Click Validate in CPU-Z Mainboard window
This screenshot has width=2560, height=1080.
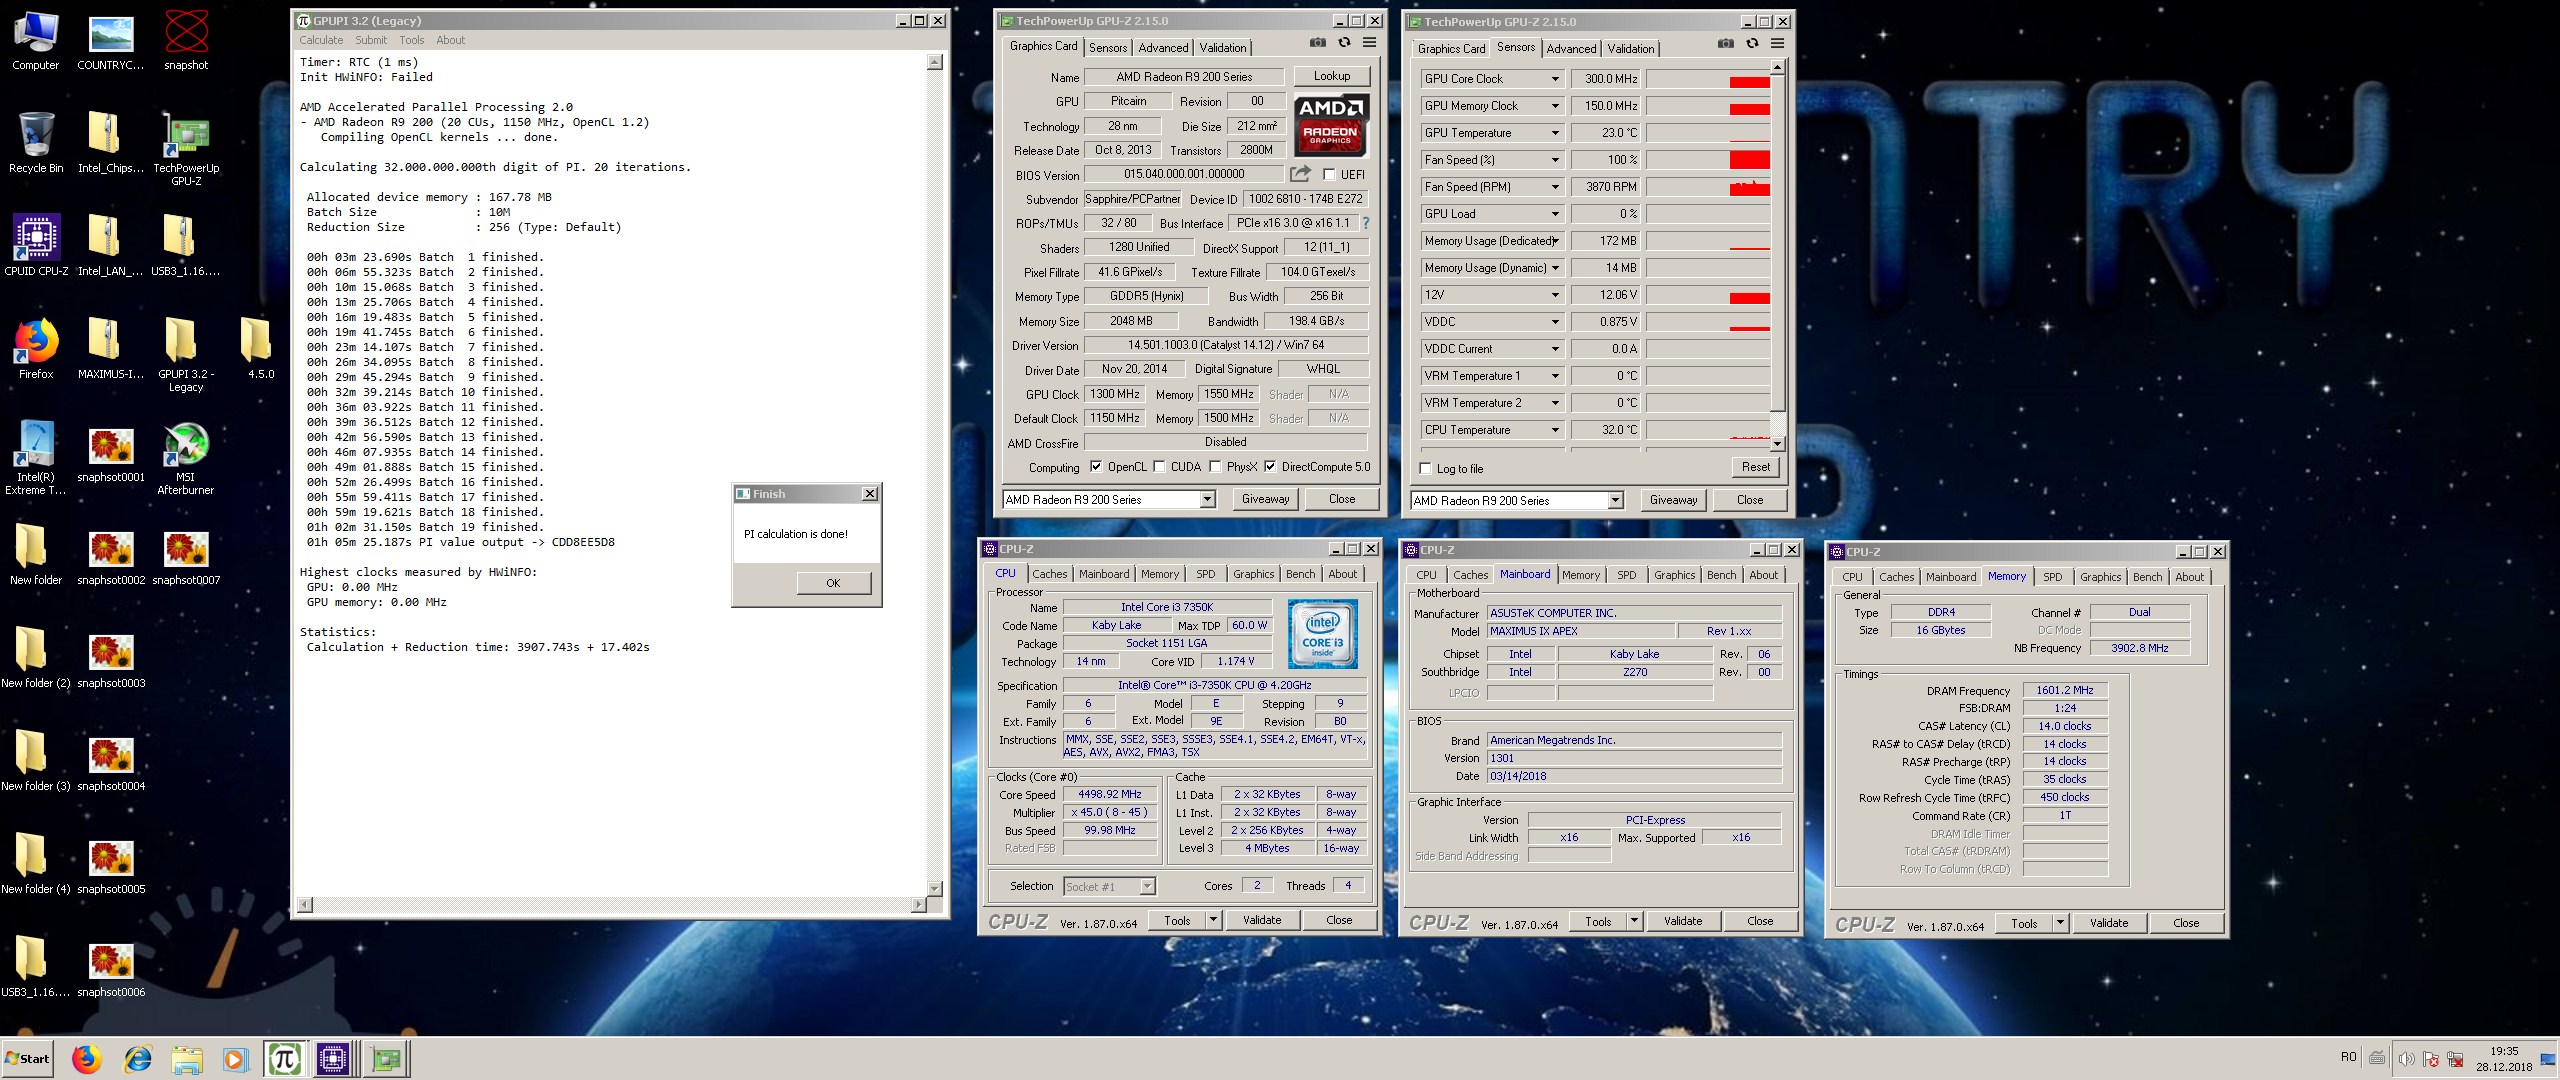pyautogui.click(x=1682, y=921)
